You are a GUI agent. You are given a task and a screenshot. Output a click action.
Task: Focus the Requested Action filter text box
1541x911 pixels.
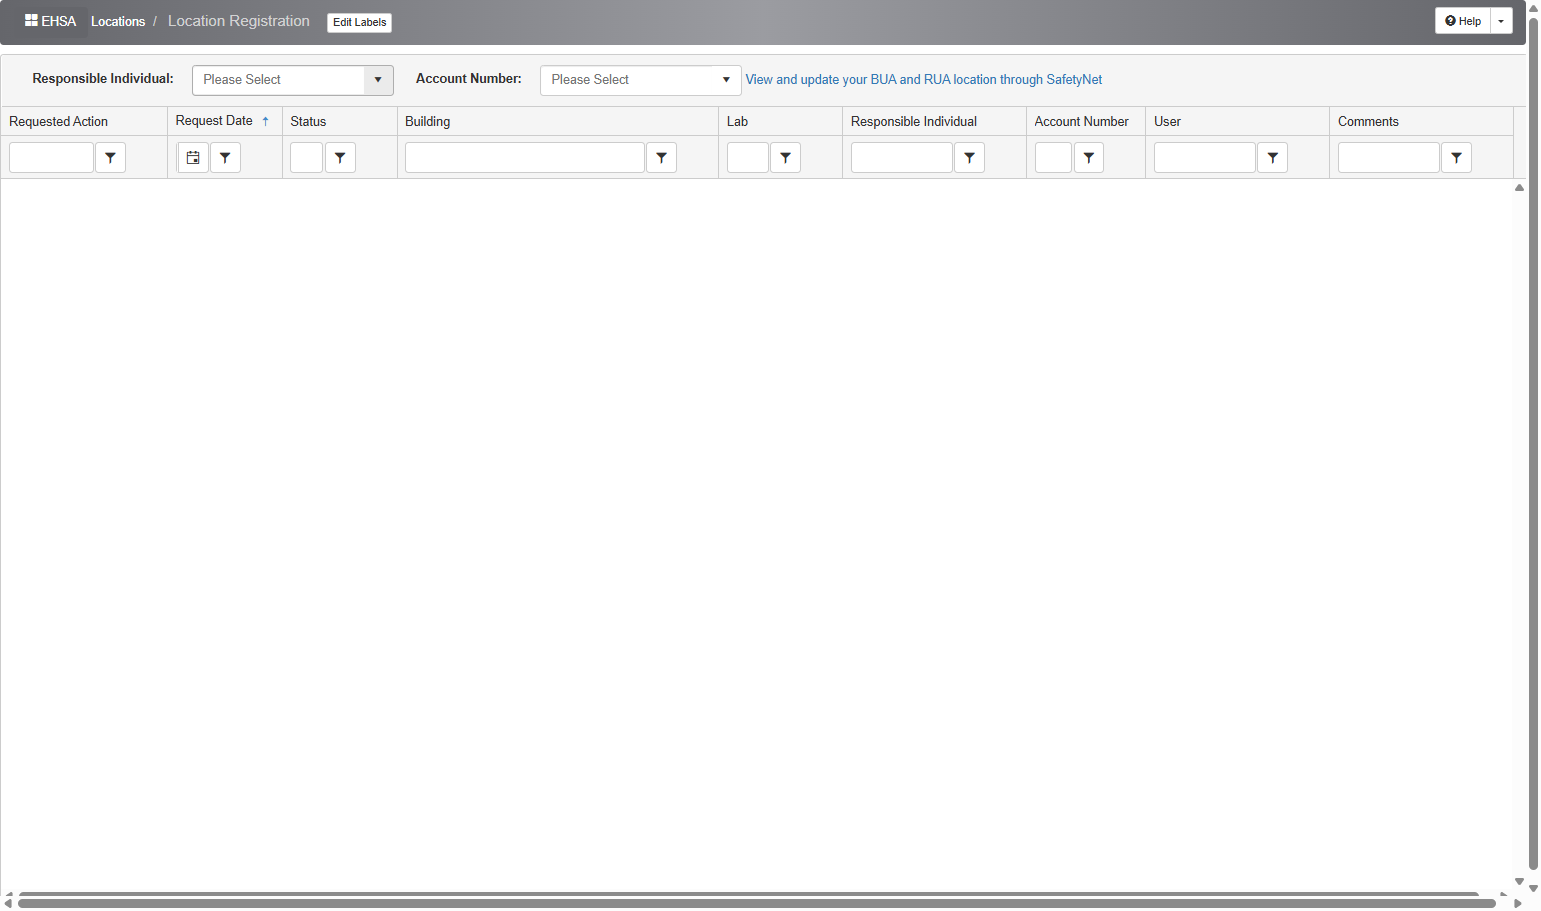[x=51, y=158]
